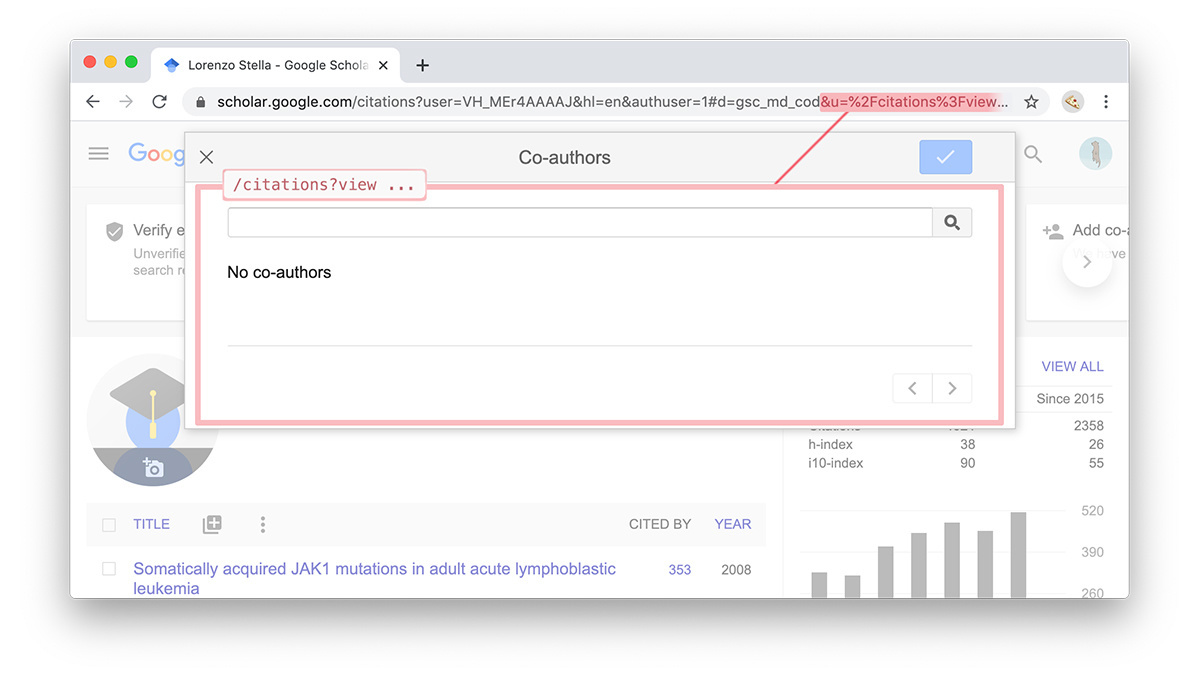The image size is (1200, 675).
Task: Open a new browser tab
Action: 422,65
